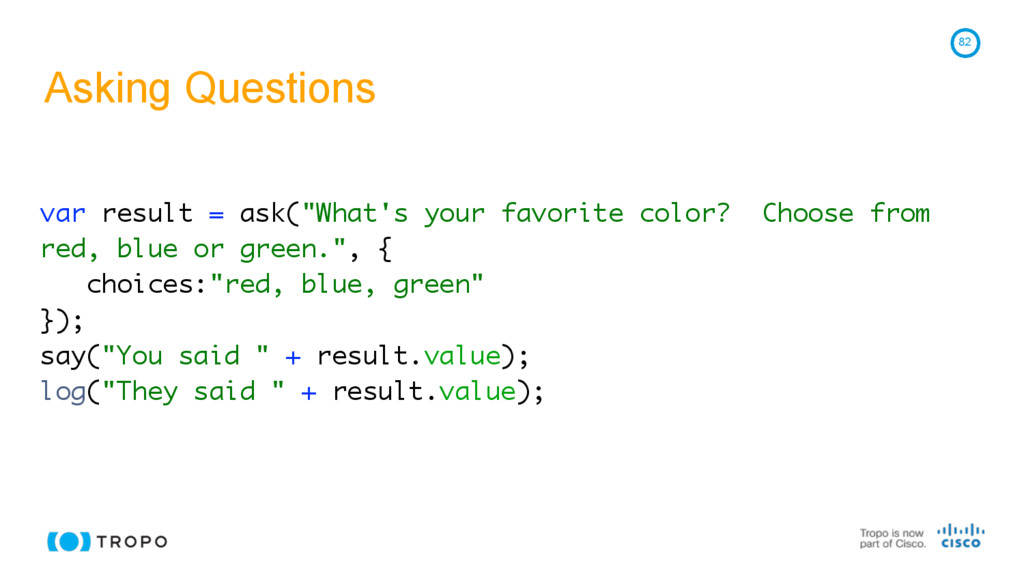Image resolution: width=1024 pixels, height=576 pixels.
Task: Click the TROPO wordmark text
Action: point(132,542)
